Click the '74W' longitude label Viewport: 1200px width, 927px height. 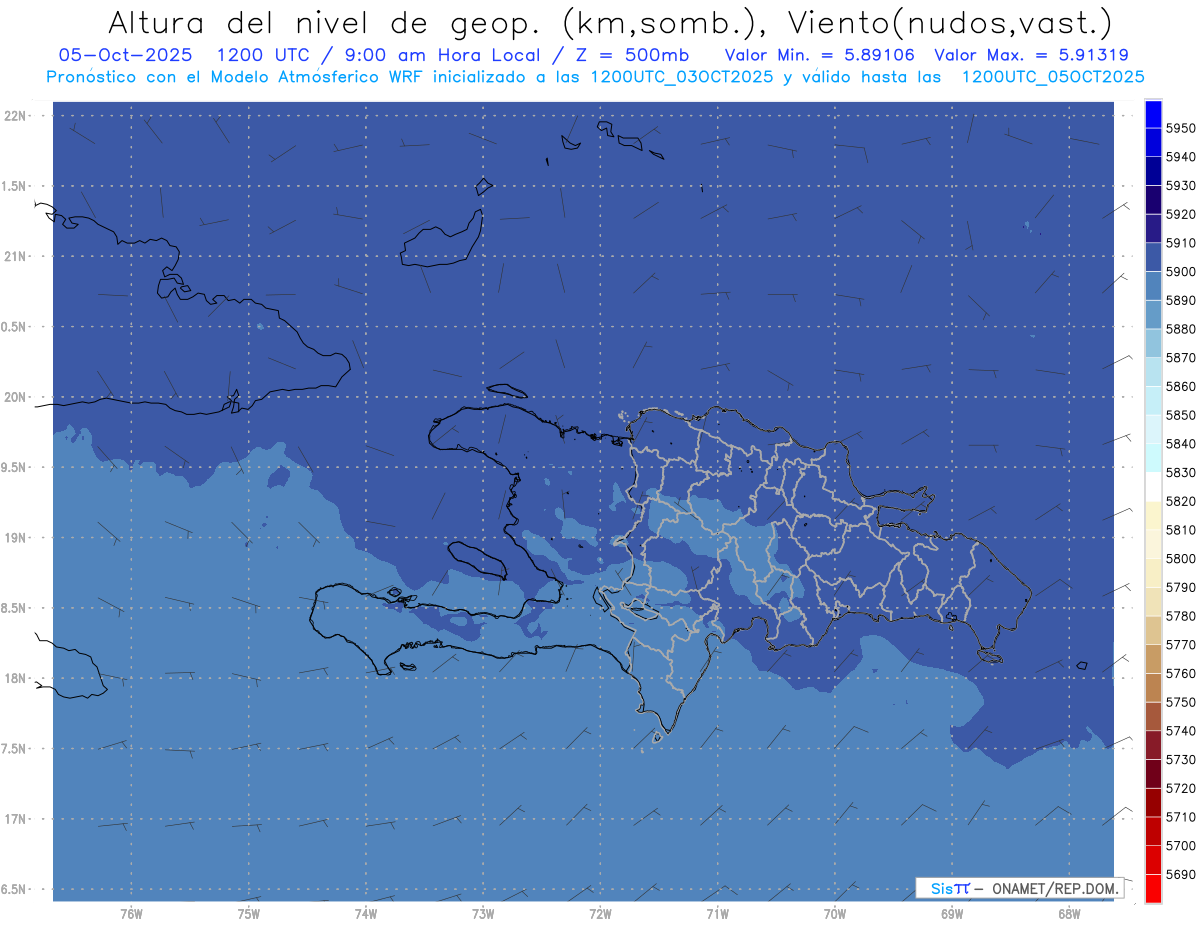click(x=365, y=914)
